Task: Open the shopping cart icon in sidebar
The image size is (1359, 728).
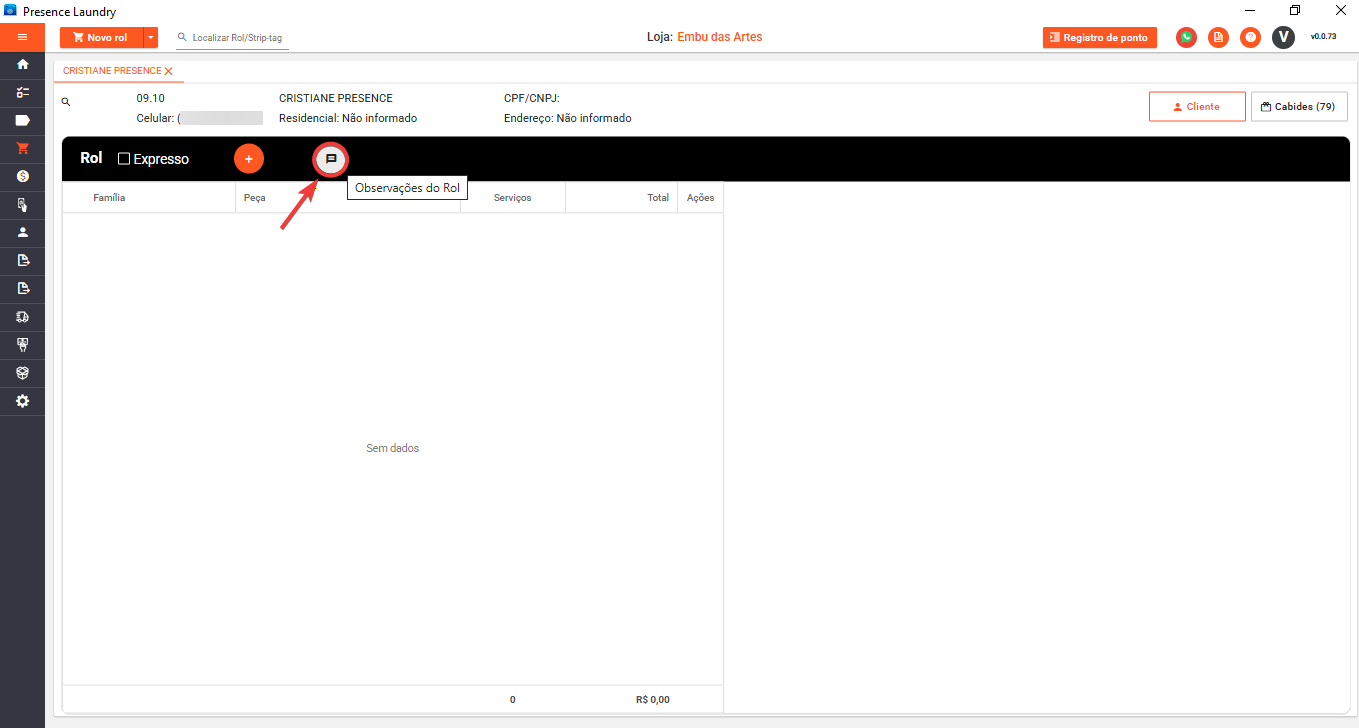Action: 22,148
